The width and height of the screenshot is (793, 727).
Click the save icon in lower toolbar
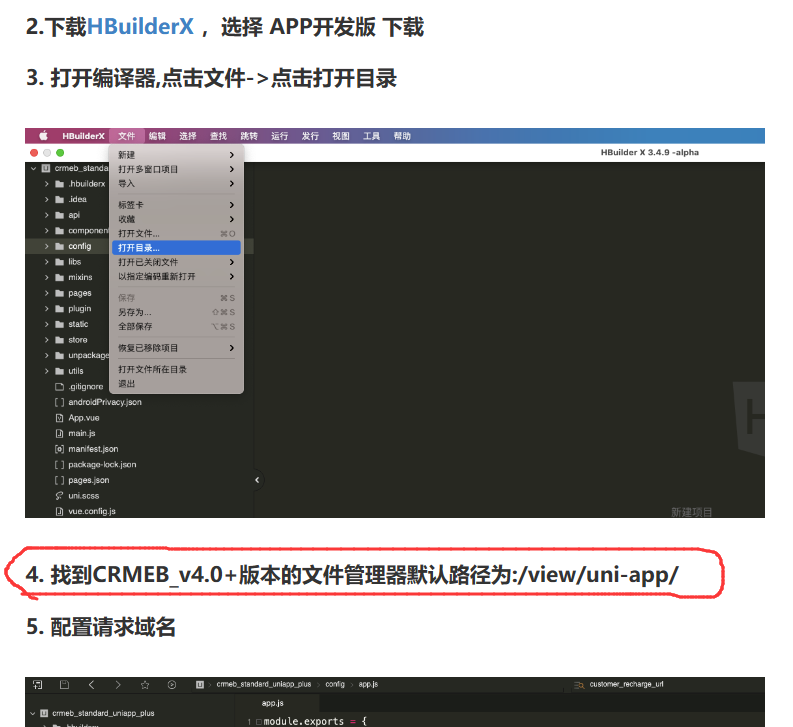coord(64,685)
